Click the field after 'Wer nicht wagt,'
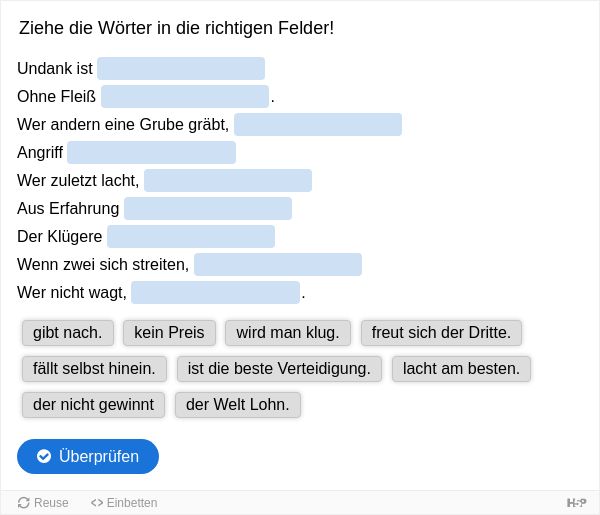 pos(215,292)
